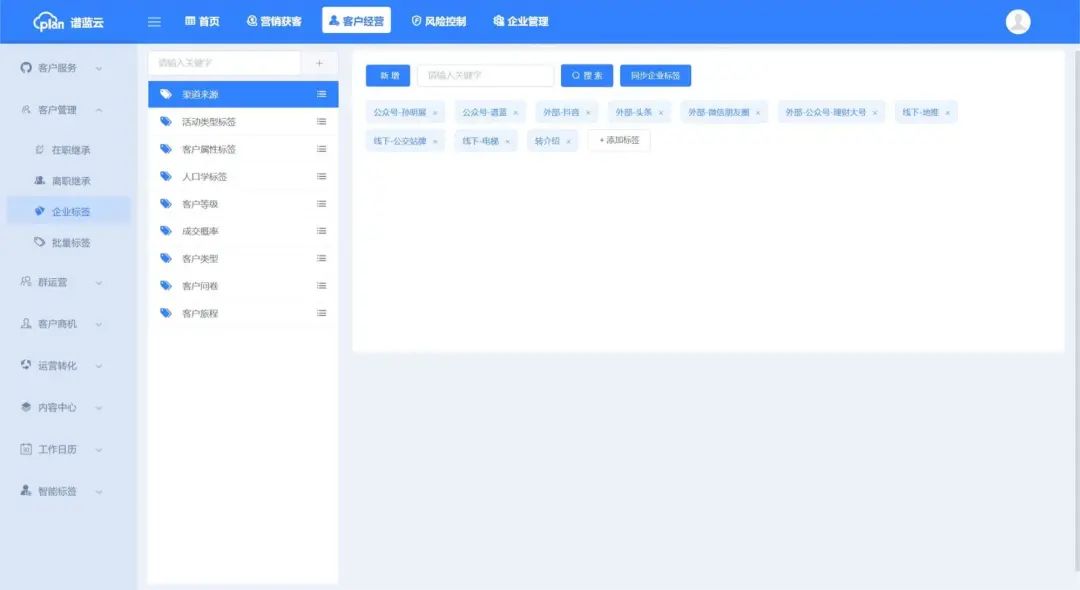Image resolution: width=1080 pixels, height=590 pixels.
Task: Open list menu icon for 活动类型标签
Action: point(321,122)
